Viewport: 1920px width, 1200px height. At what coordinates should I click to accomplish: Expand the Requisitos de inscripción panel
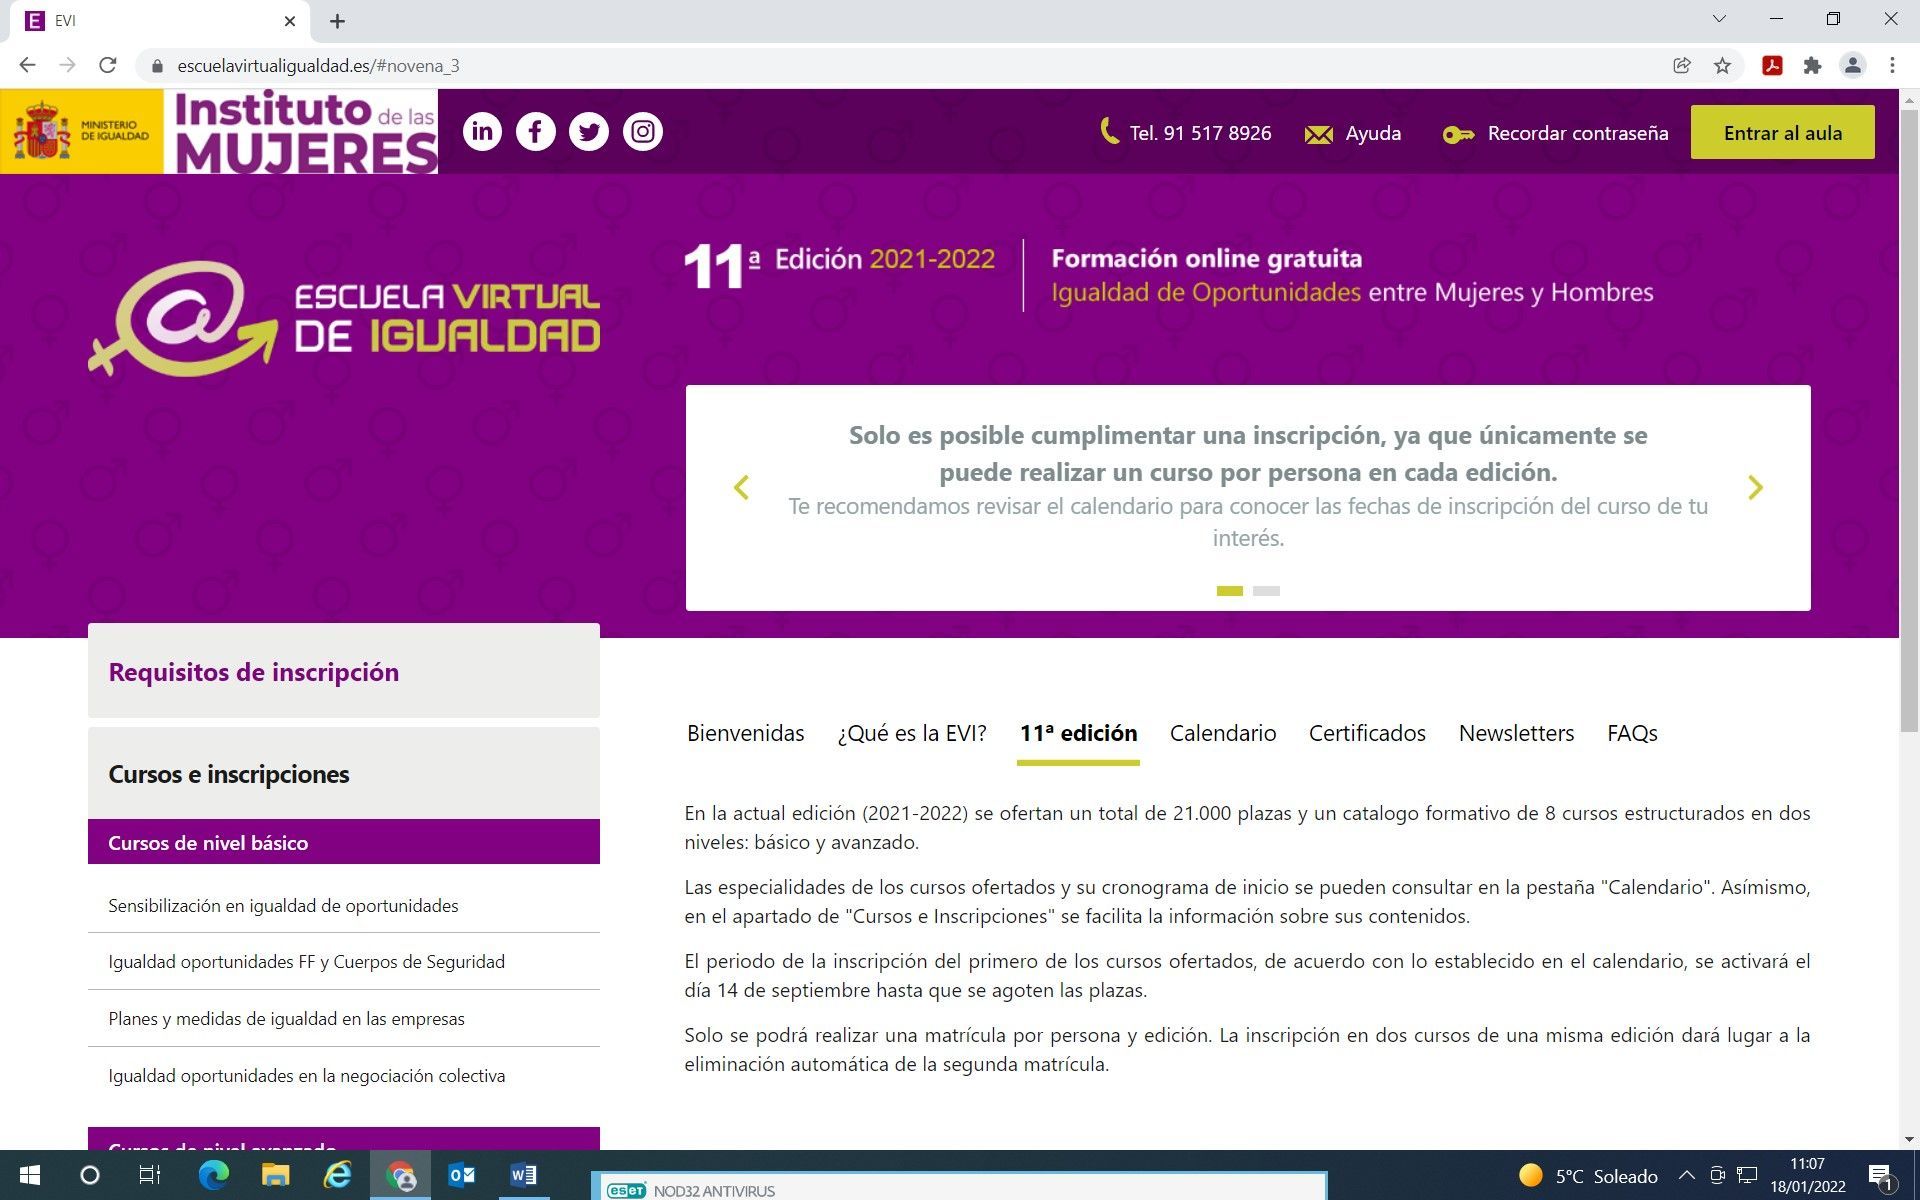tap(344, 671)
